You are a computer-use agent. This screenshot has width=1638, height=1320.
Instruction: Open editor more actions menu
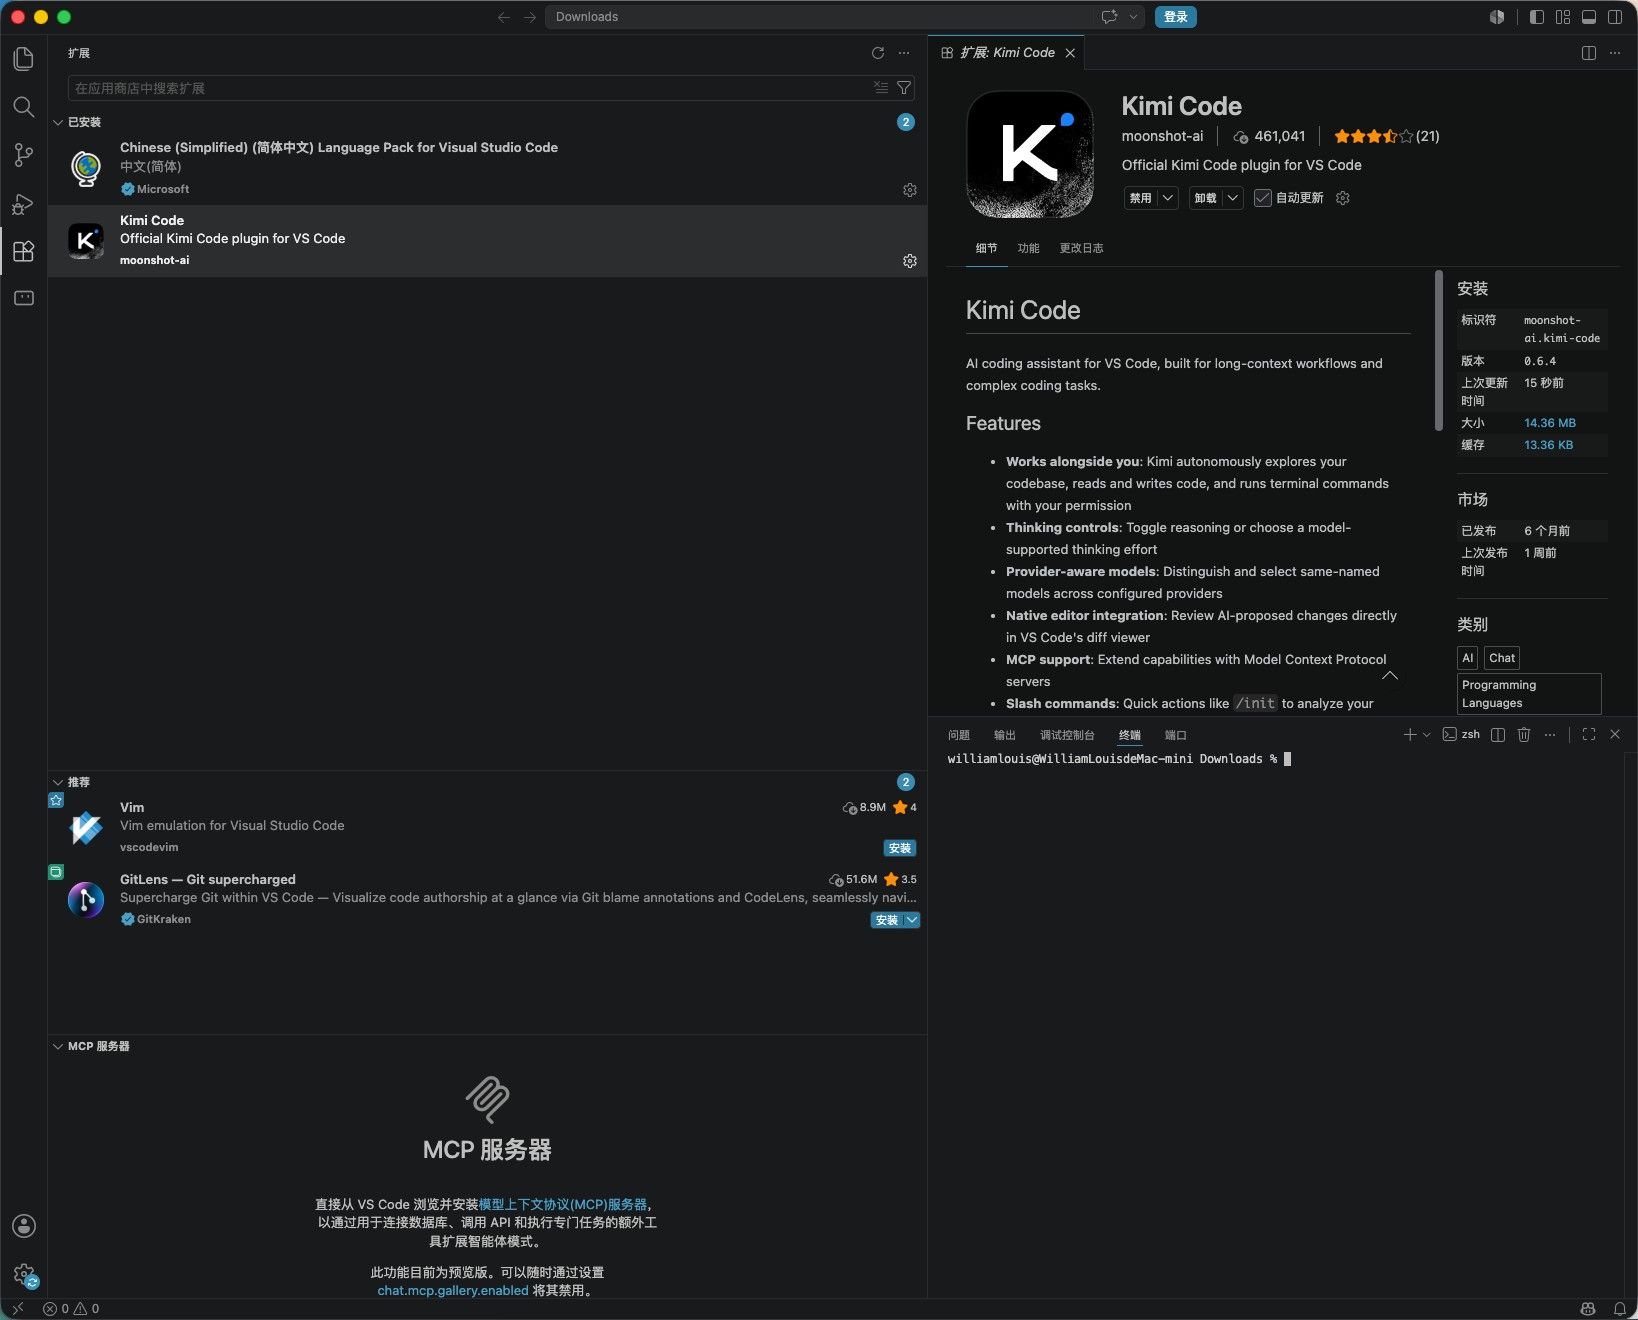point(1615,53)
